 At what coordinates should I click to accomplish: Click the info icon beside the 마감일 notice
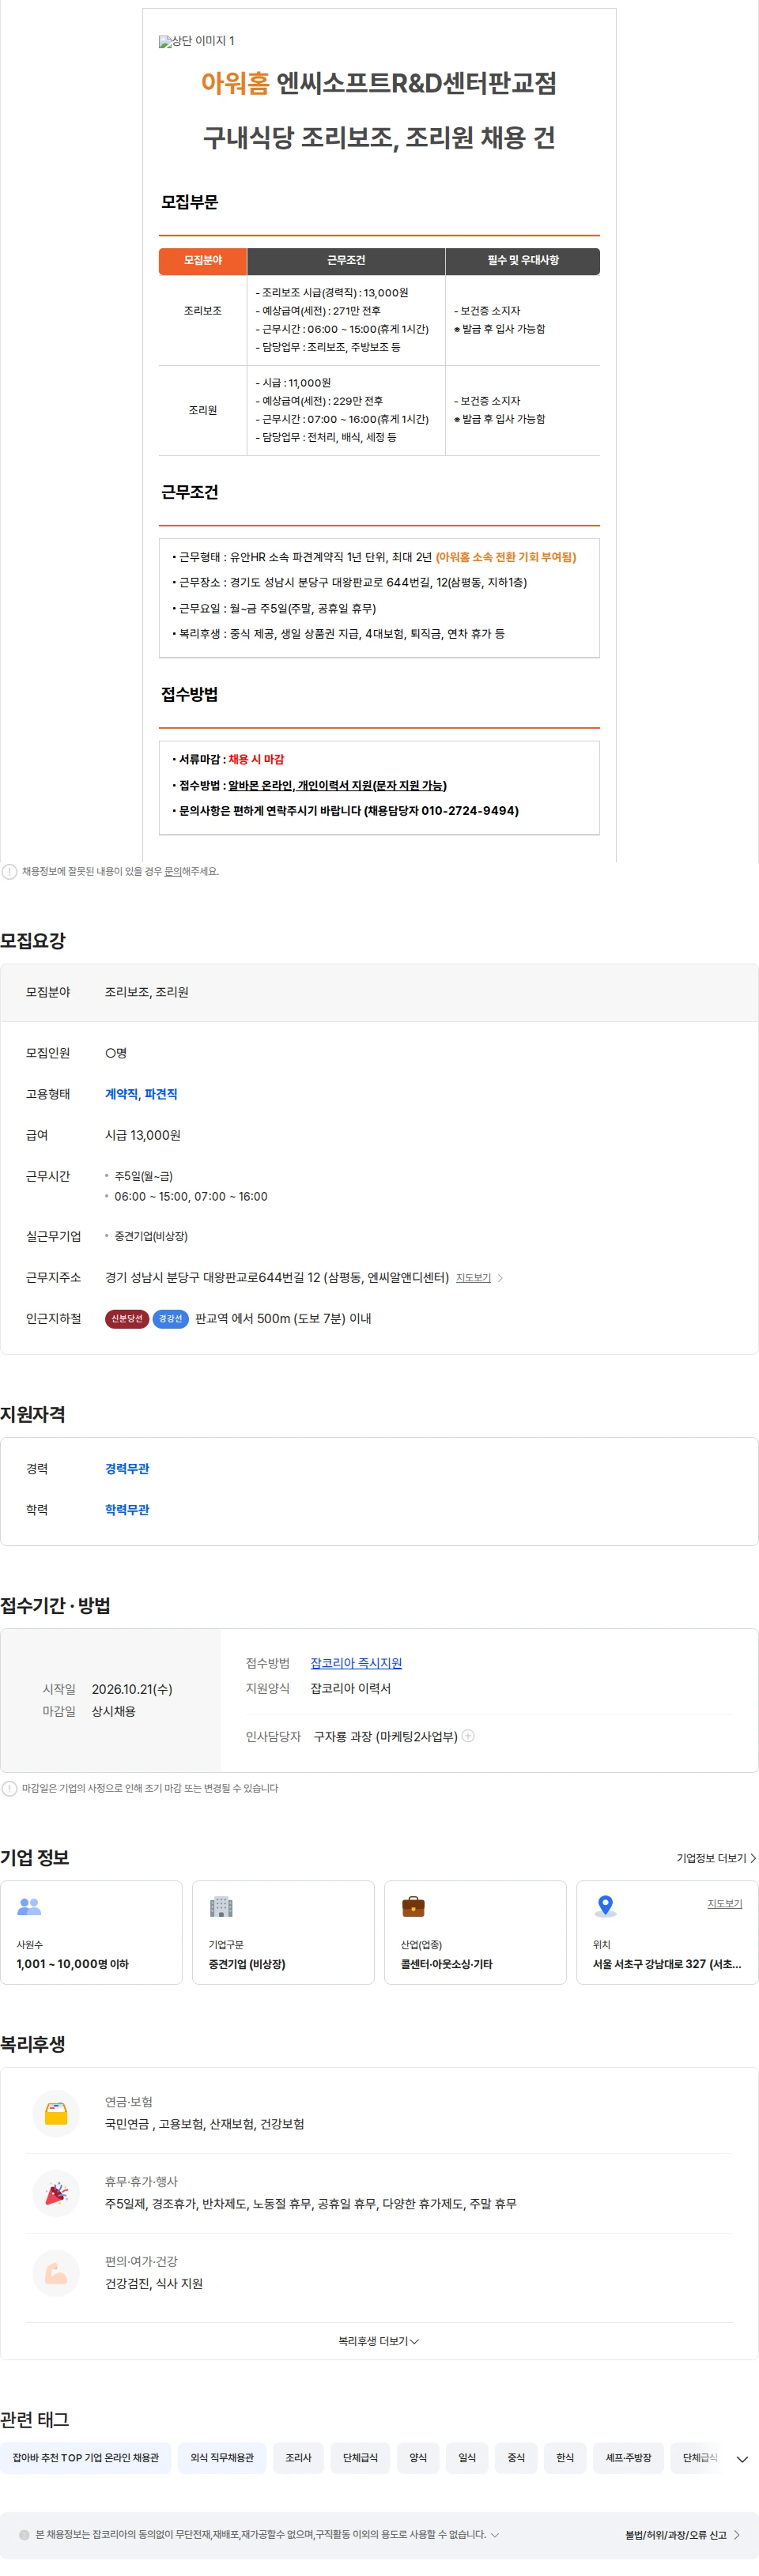pos(9,1788)
